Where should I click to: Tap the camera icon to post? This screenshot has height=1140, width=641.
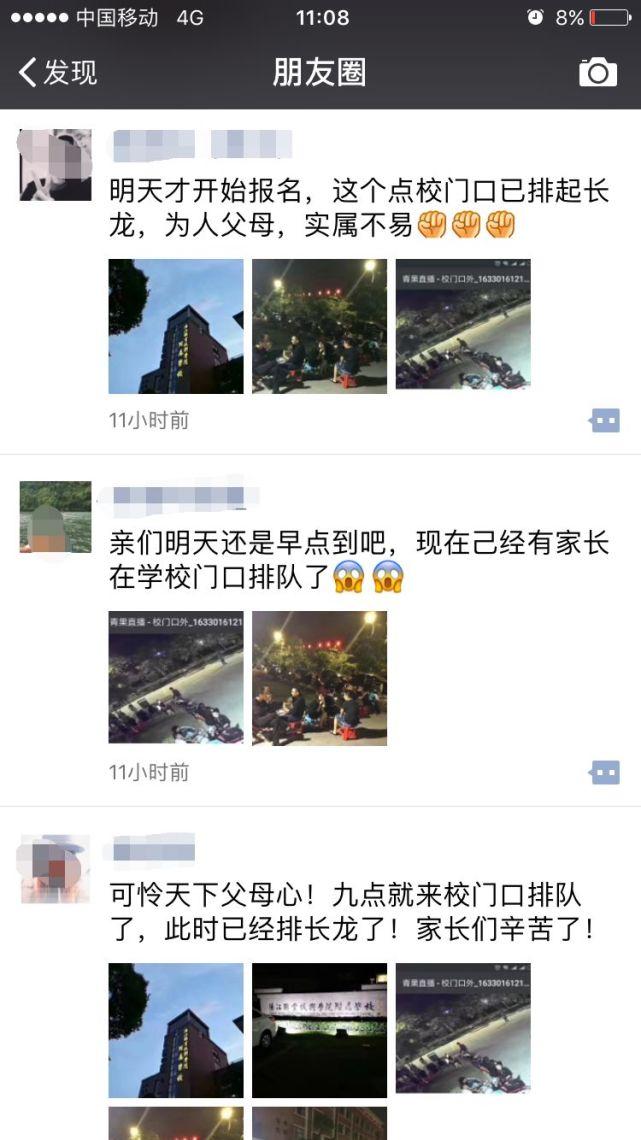(597, 73)
